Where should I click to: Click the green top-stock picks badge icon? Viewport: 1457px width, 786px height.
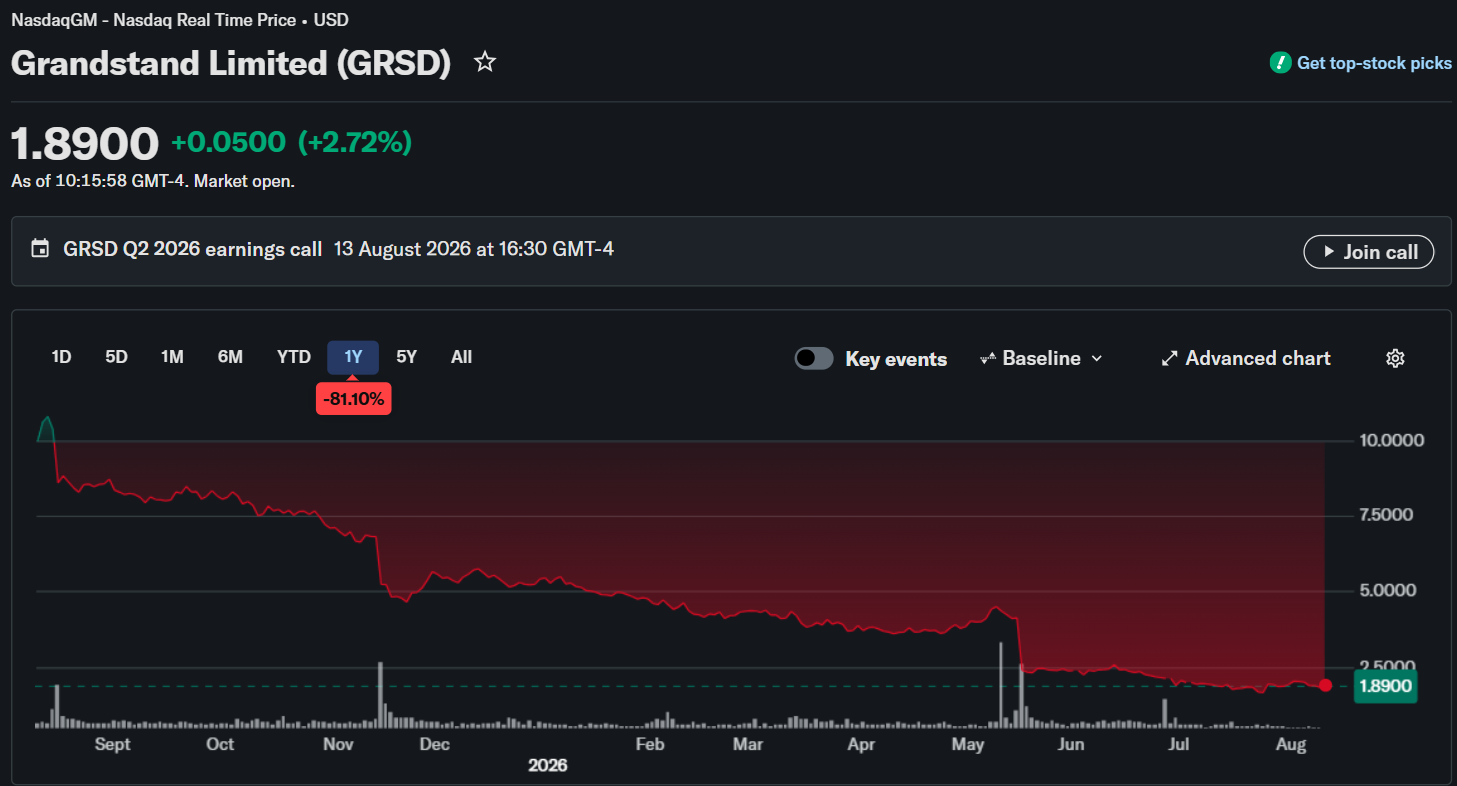[x=1279, y=63]
